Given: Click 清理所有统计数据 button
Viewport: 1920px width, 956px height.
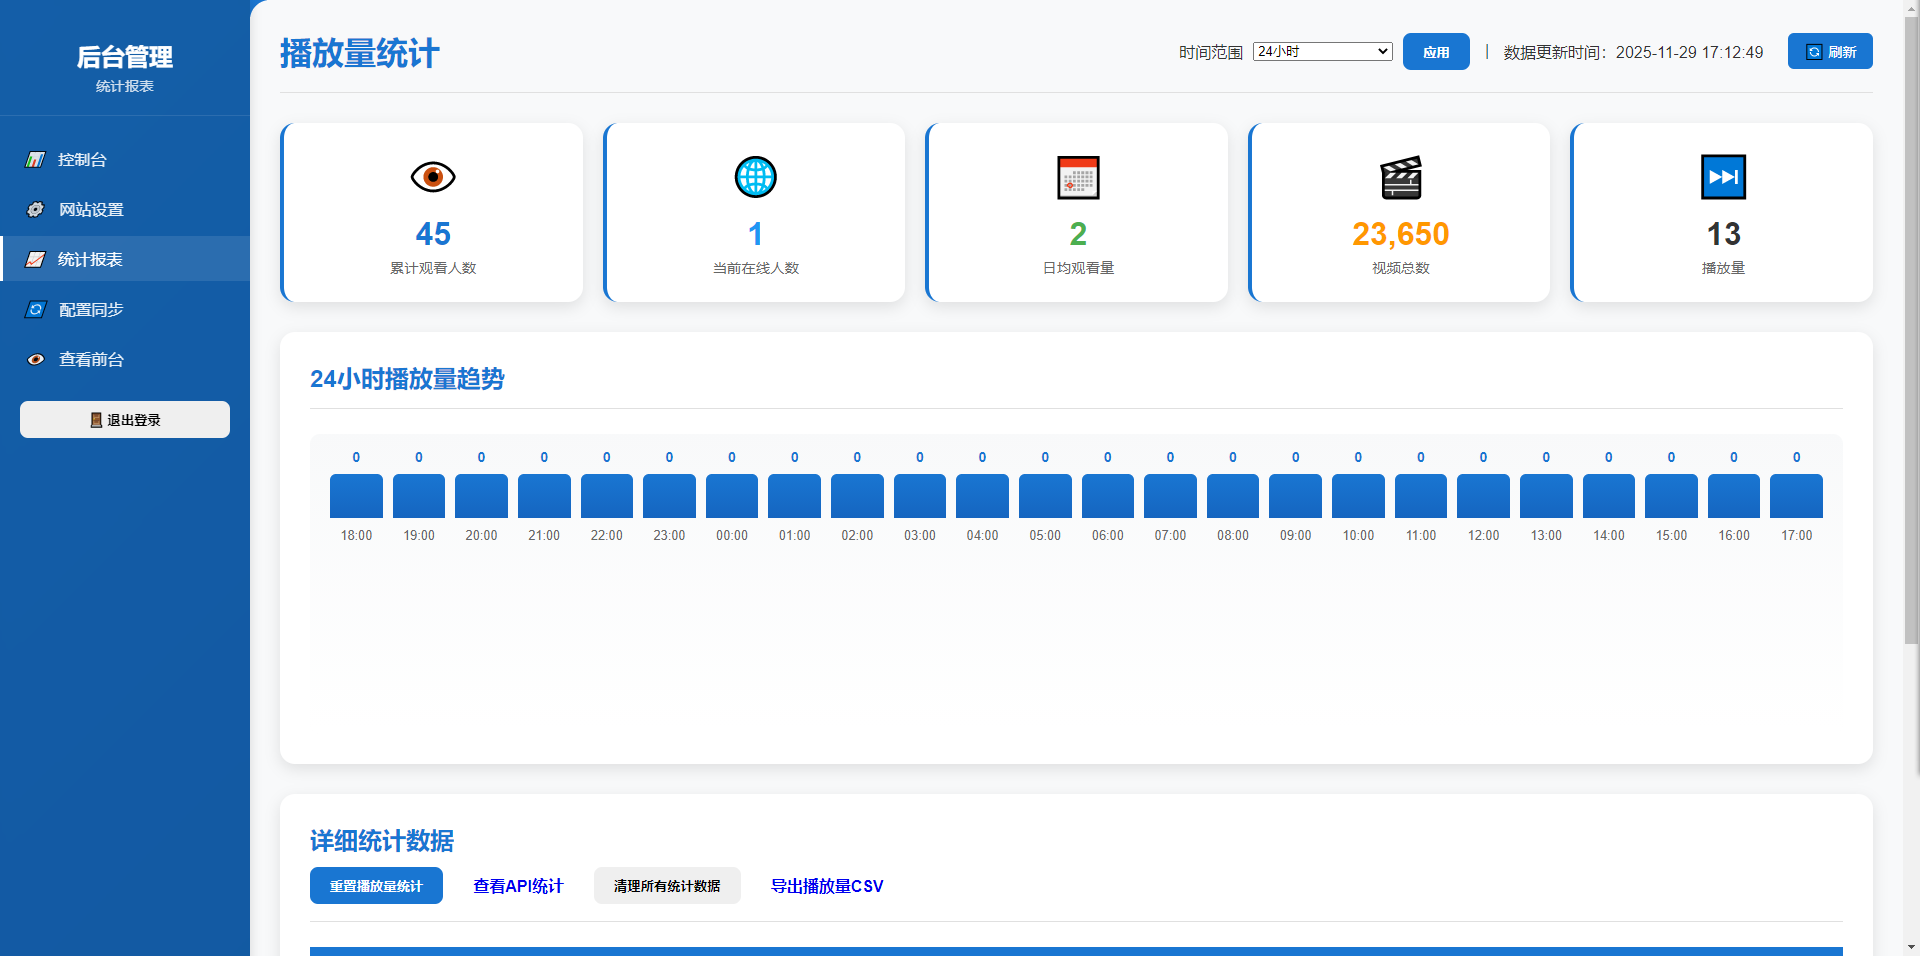Looking at the screenshot, I should pyautogui.click(x=667, y=886).
